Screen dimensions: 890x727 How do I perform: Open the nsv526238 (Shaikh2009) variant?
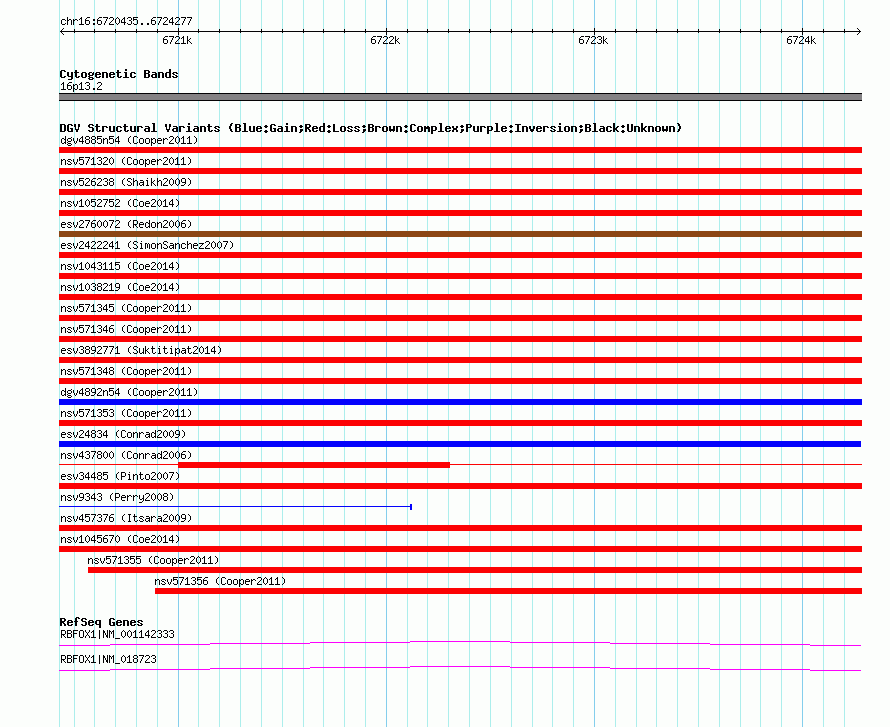(x=126, y=182)
